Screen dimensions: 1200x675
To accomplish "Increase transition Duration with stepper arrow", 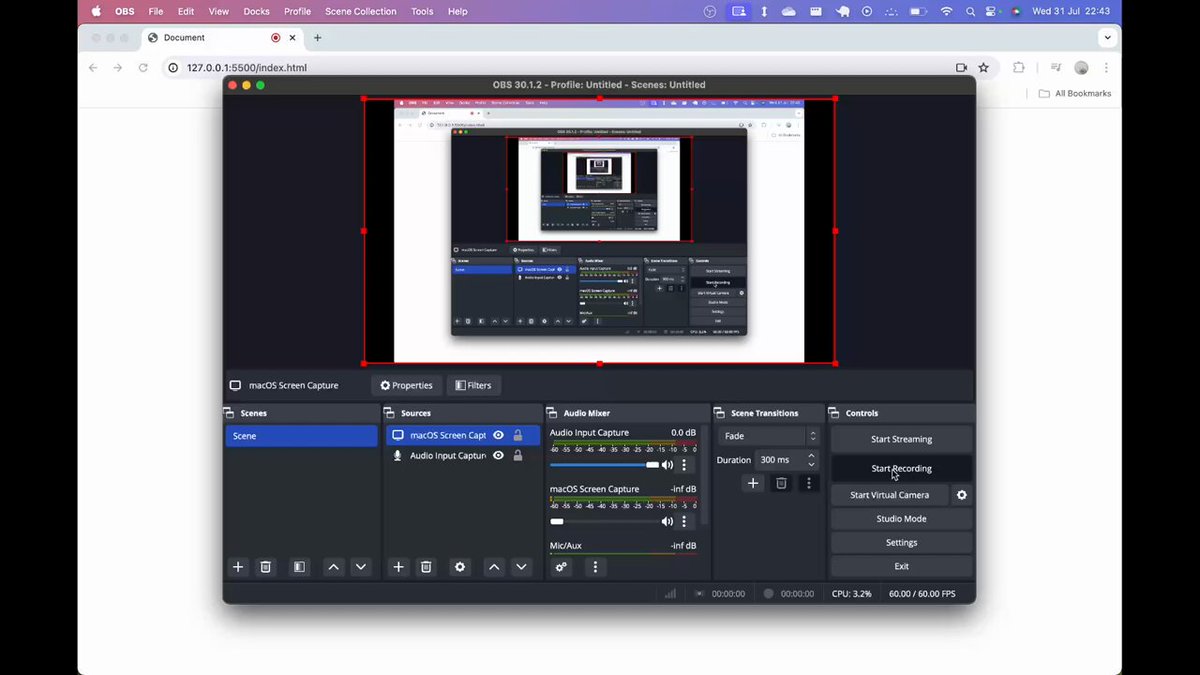I will coord(811,455).
